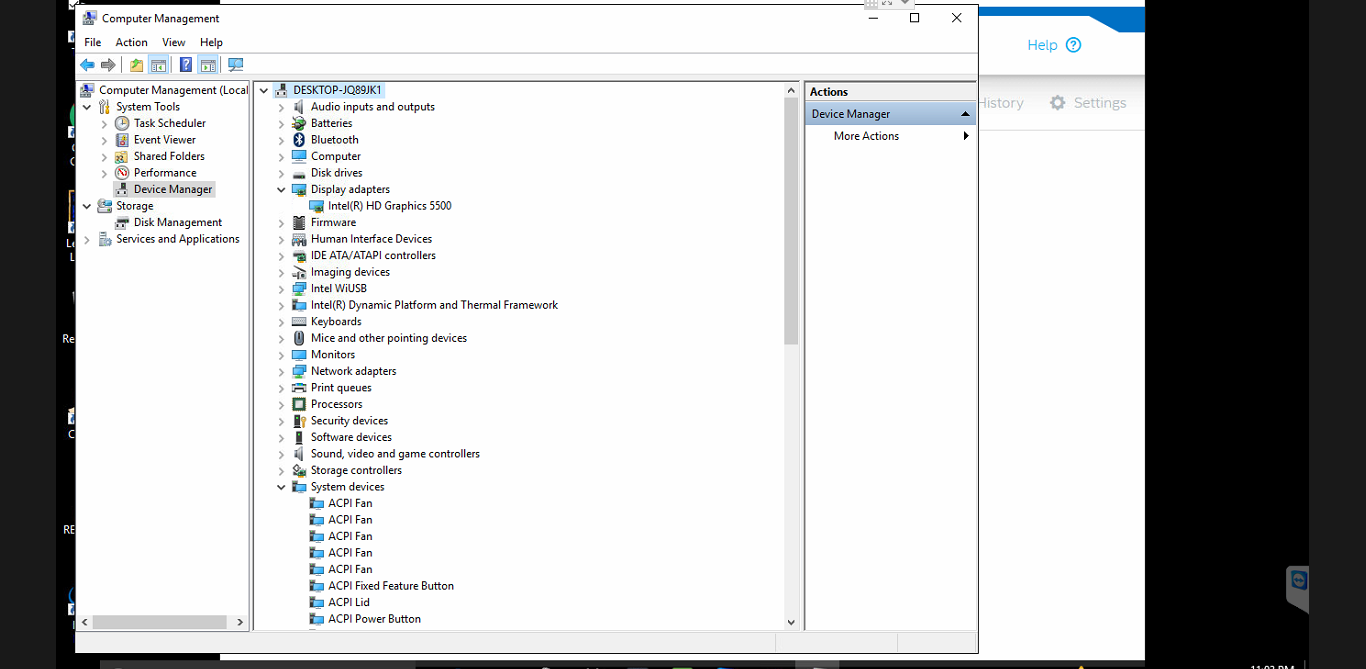Select the ACPI Power Button device
The height and width of the screenshot is (669, 1366).
(x=375, y=619)
